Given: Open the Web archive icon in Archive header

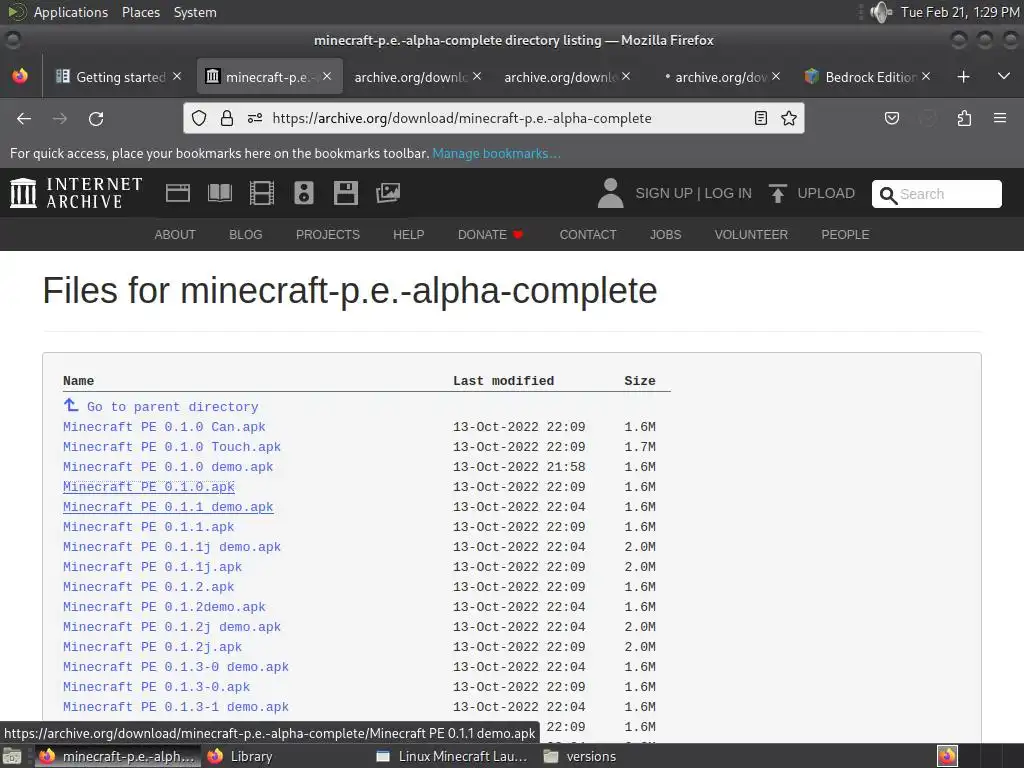Looking at the screenshot, I should [178, 193].
